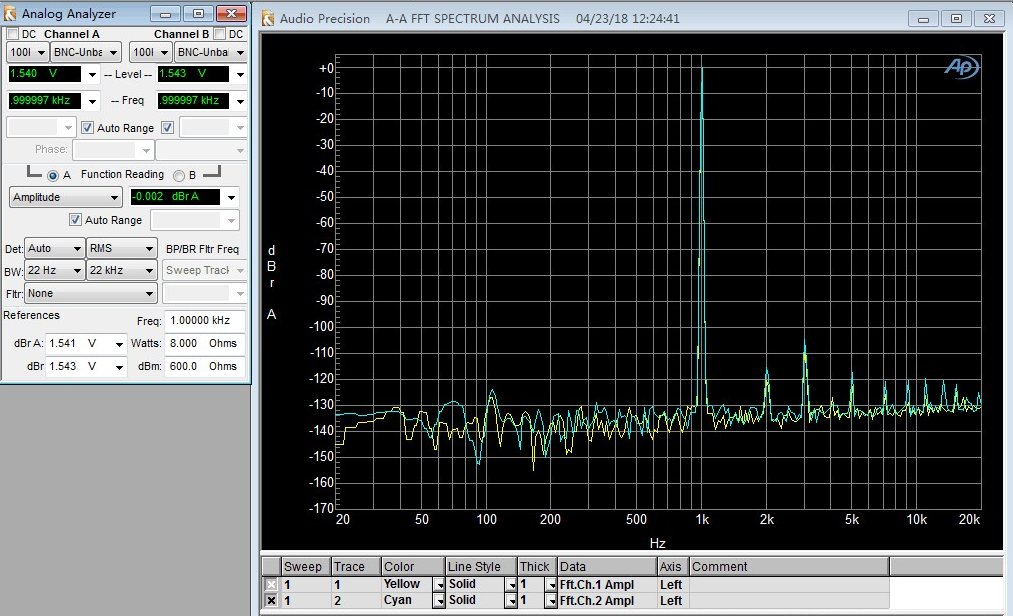Enable DC coupling for Channel B
Screen dimensions: 1013x616
tap(220, 34)
